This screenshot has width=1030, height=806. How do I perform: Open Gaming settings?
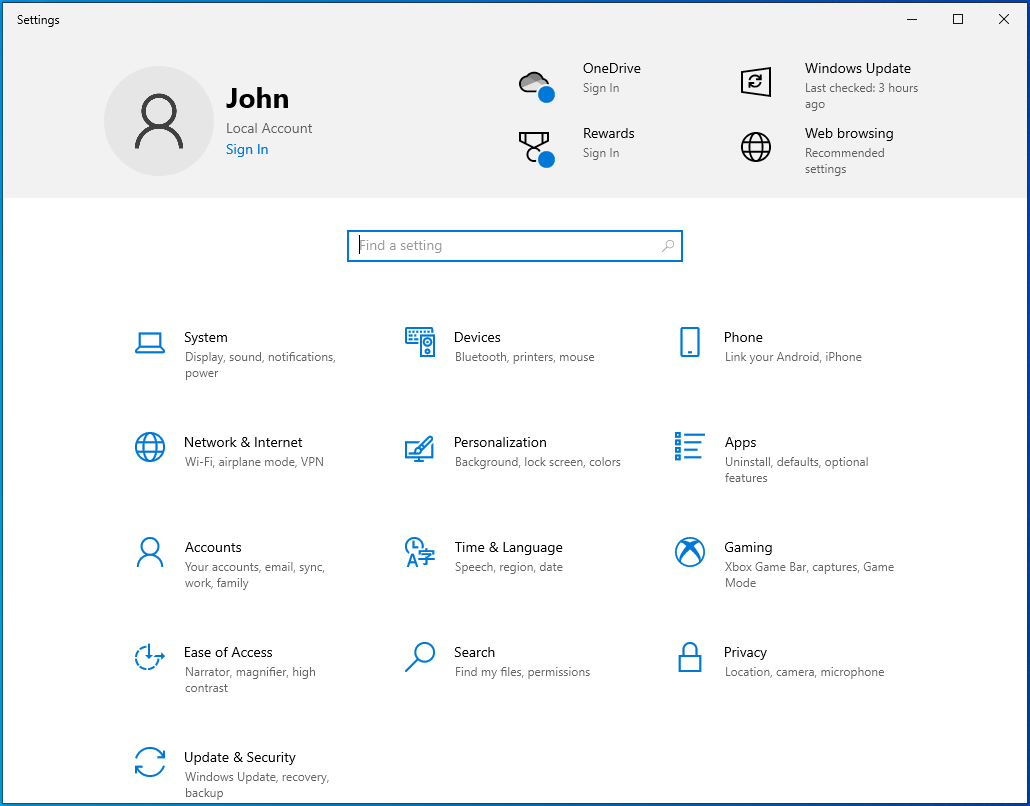tap(750, 560)
